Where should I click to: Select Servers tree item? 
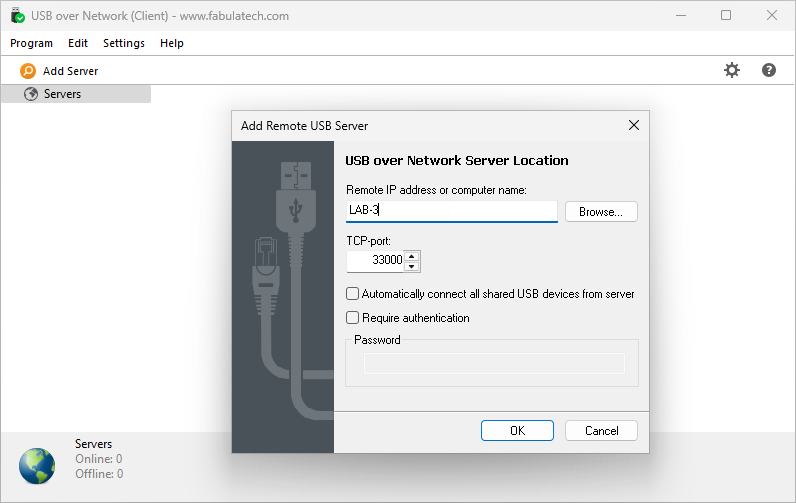point(76,94)
